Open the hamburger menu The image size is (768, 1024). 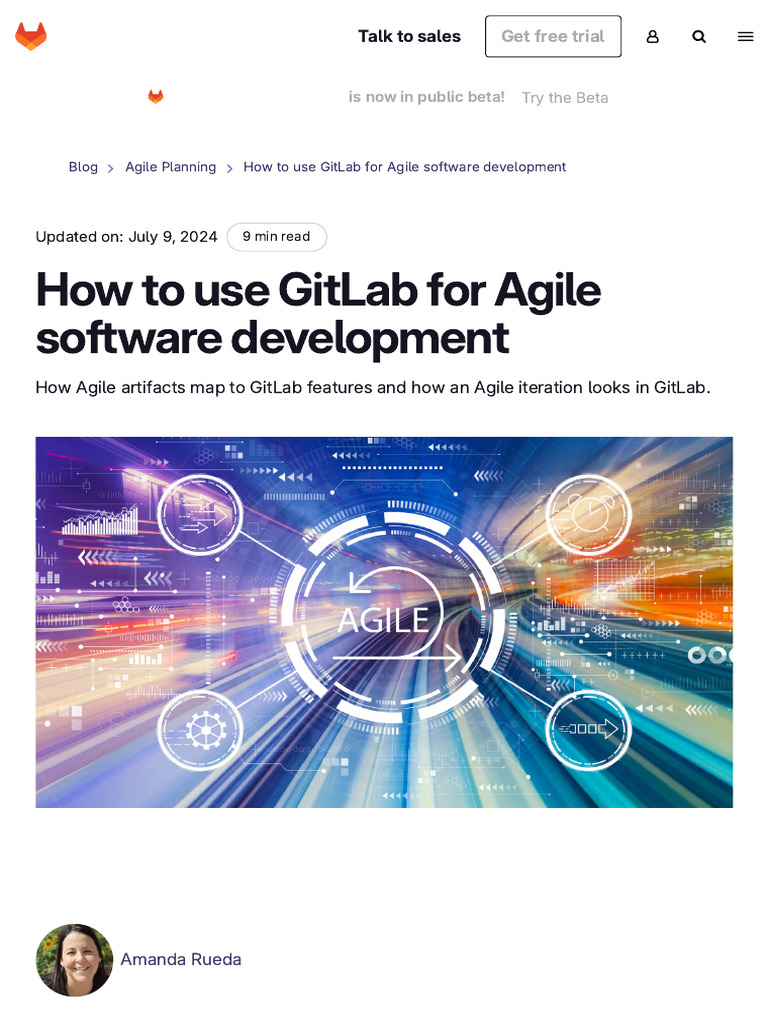pyautogui.click(x=745, y=37)
